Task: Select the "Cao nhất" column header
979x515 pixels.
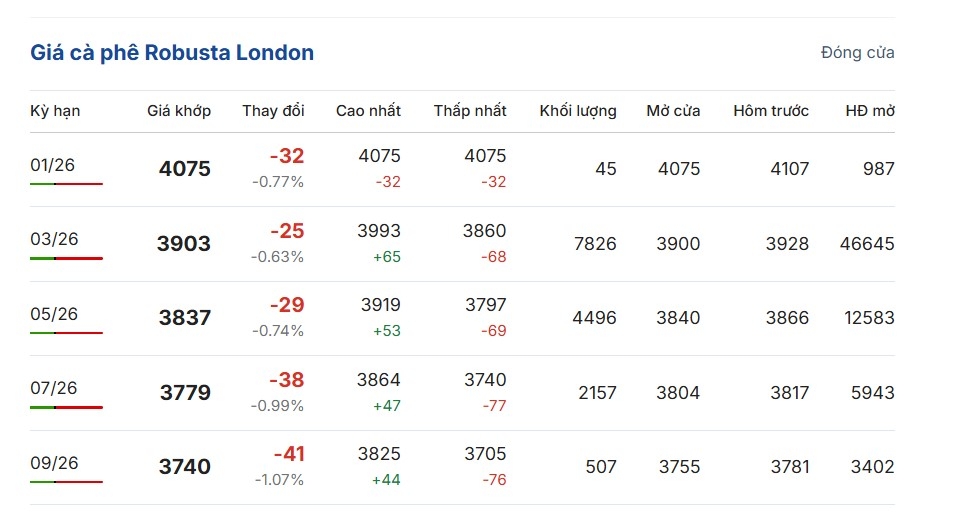Action: pyautogui.click(x=368, y=111)
